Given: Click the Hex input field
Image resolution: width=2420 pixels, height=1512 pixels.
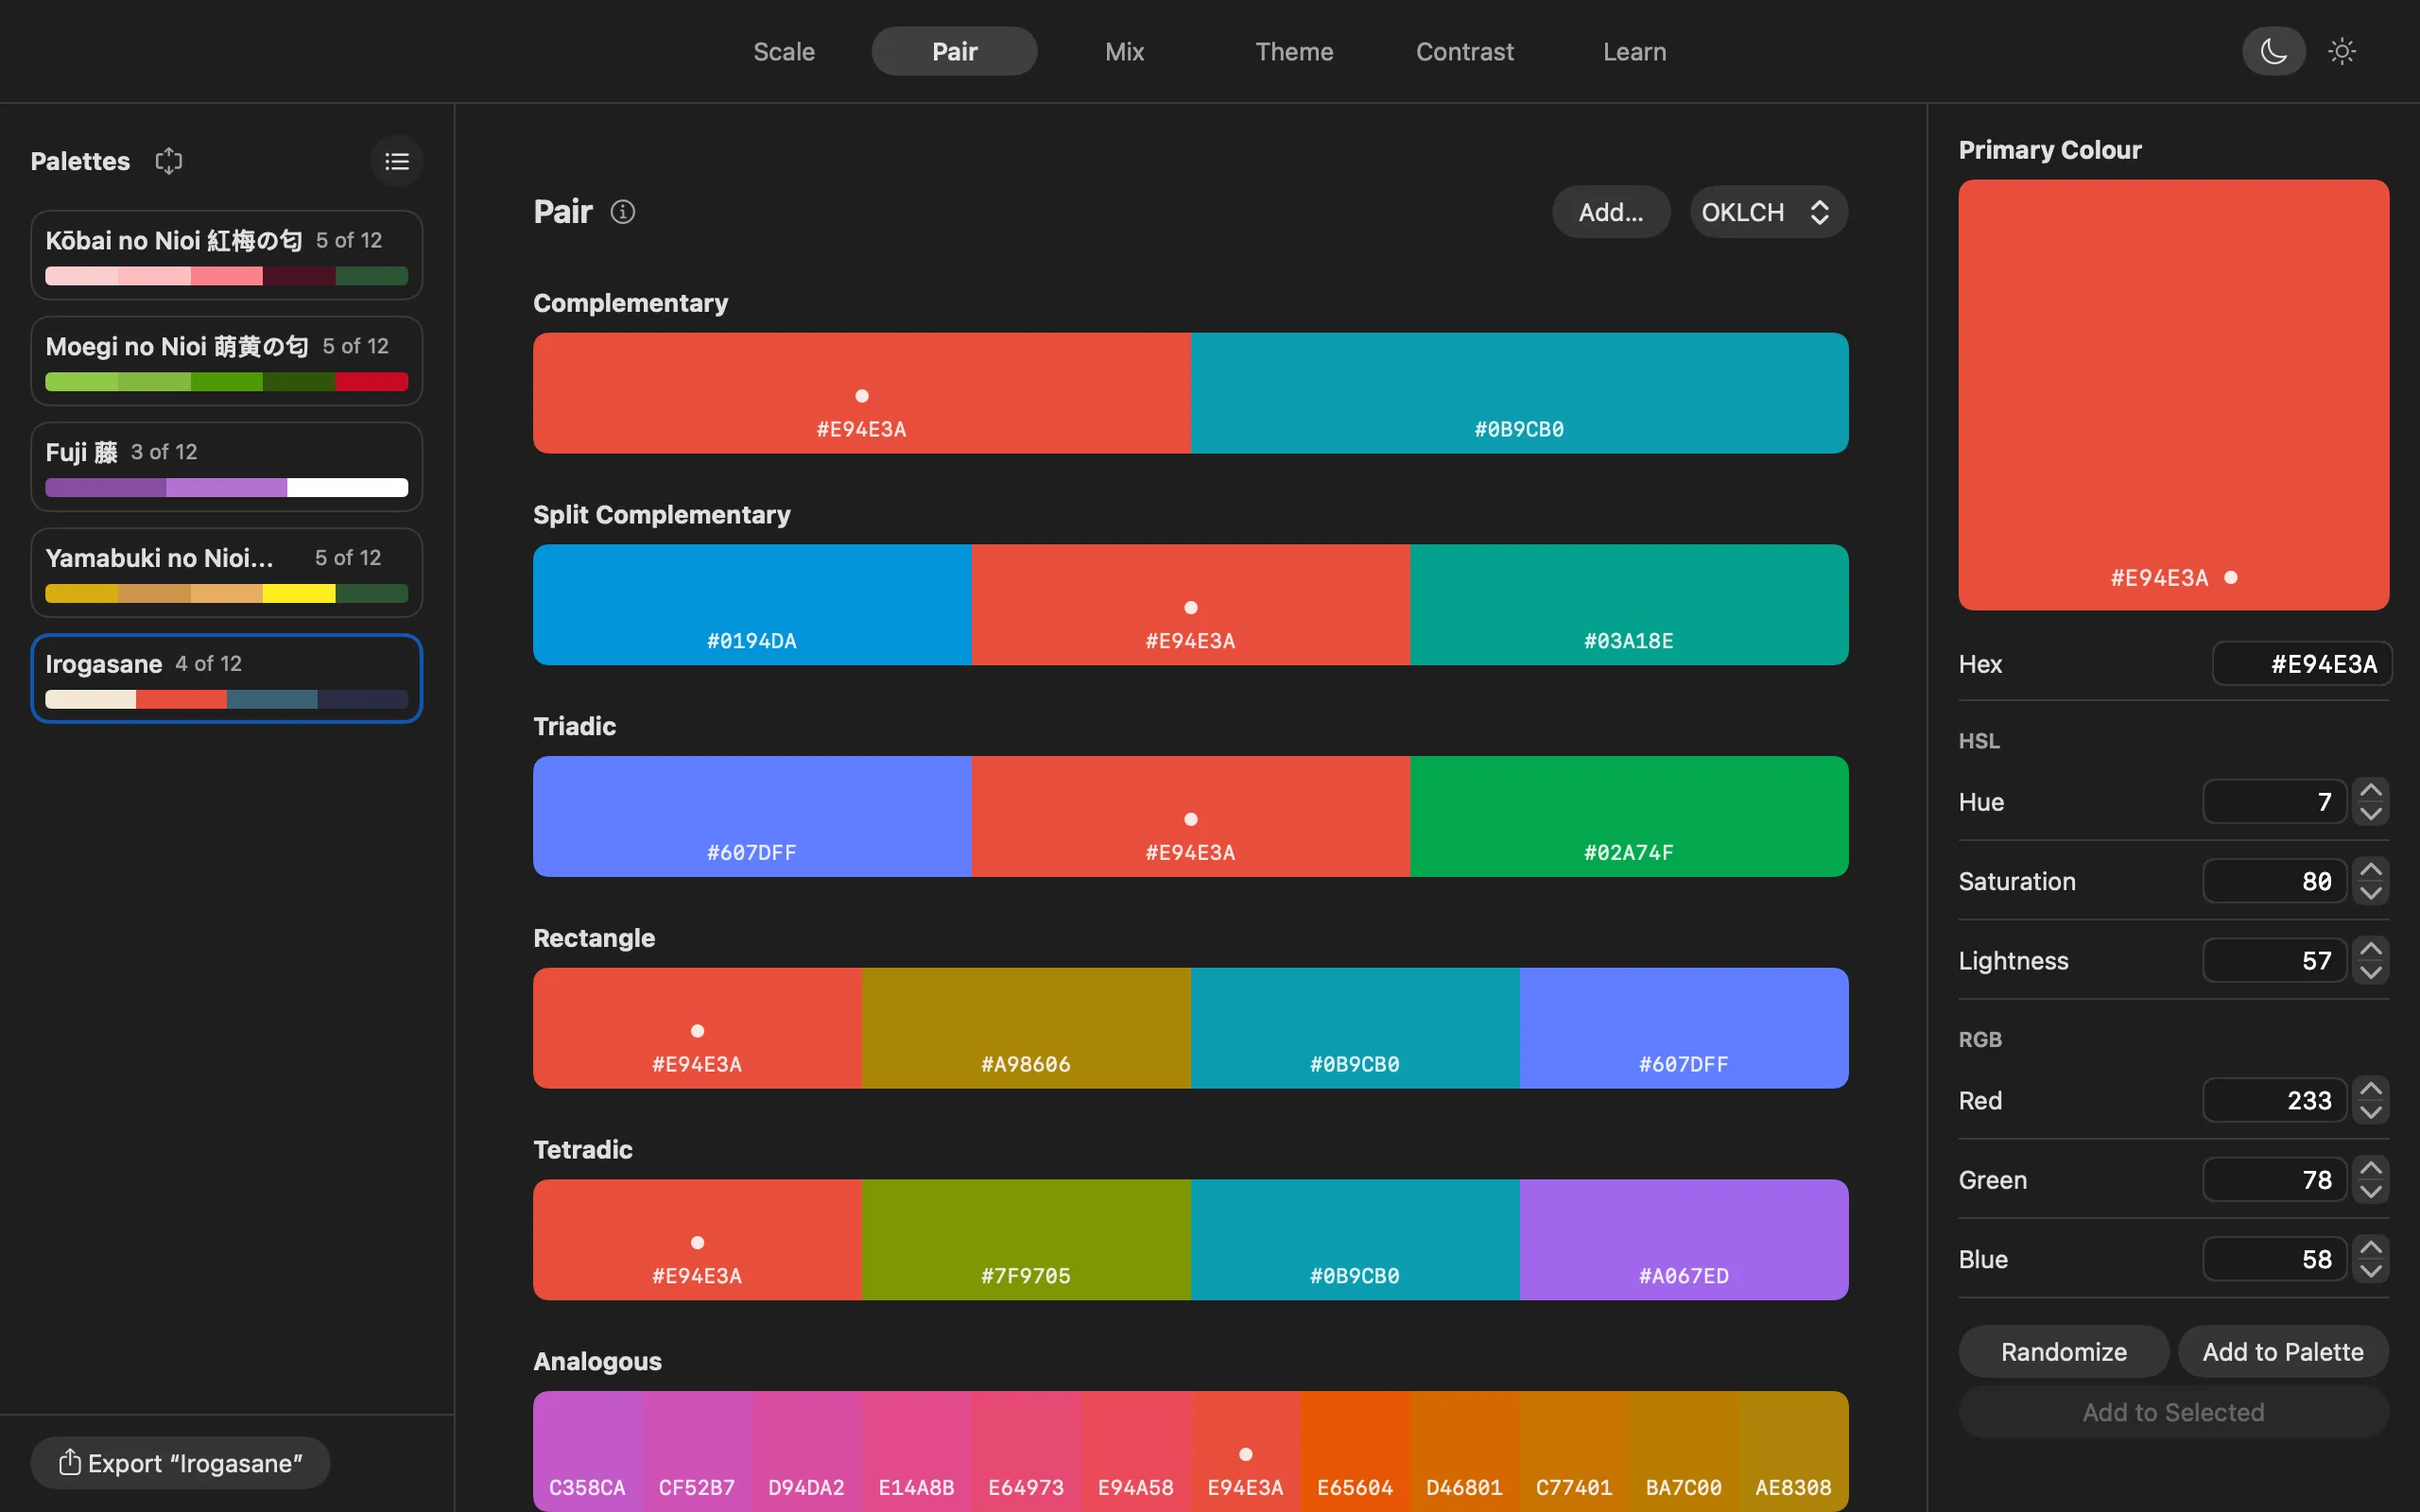Looking at the screenshot, I should pyautogui.click(x=2301, y=664).
